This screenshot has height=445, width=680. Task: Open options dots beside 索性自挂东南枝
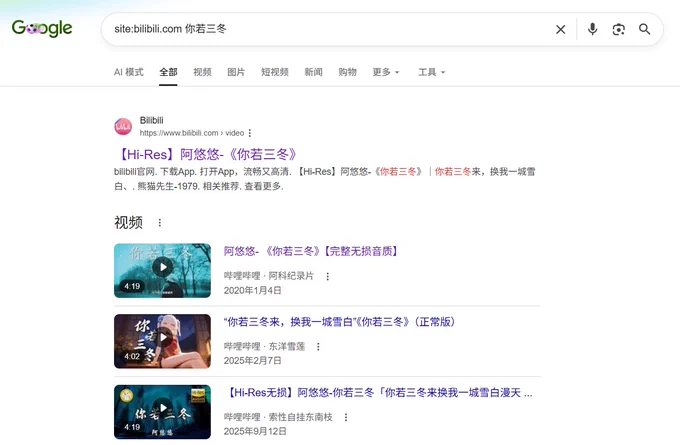[x=346, y=417]
